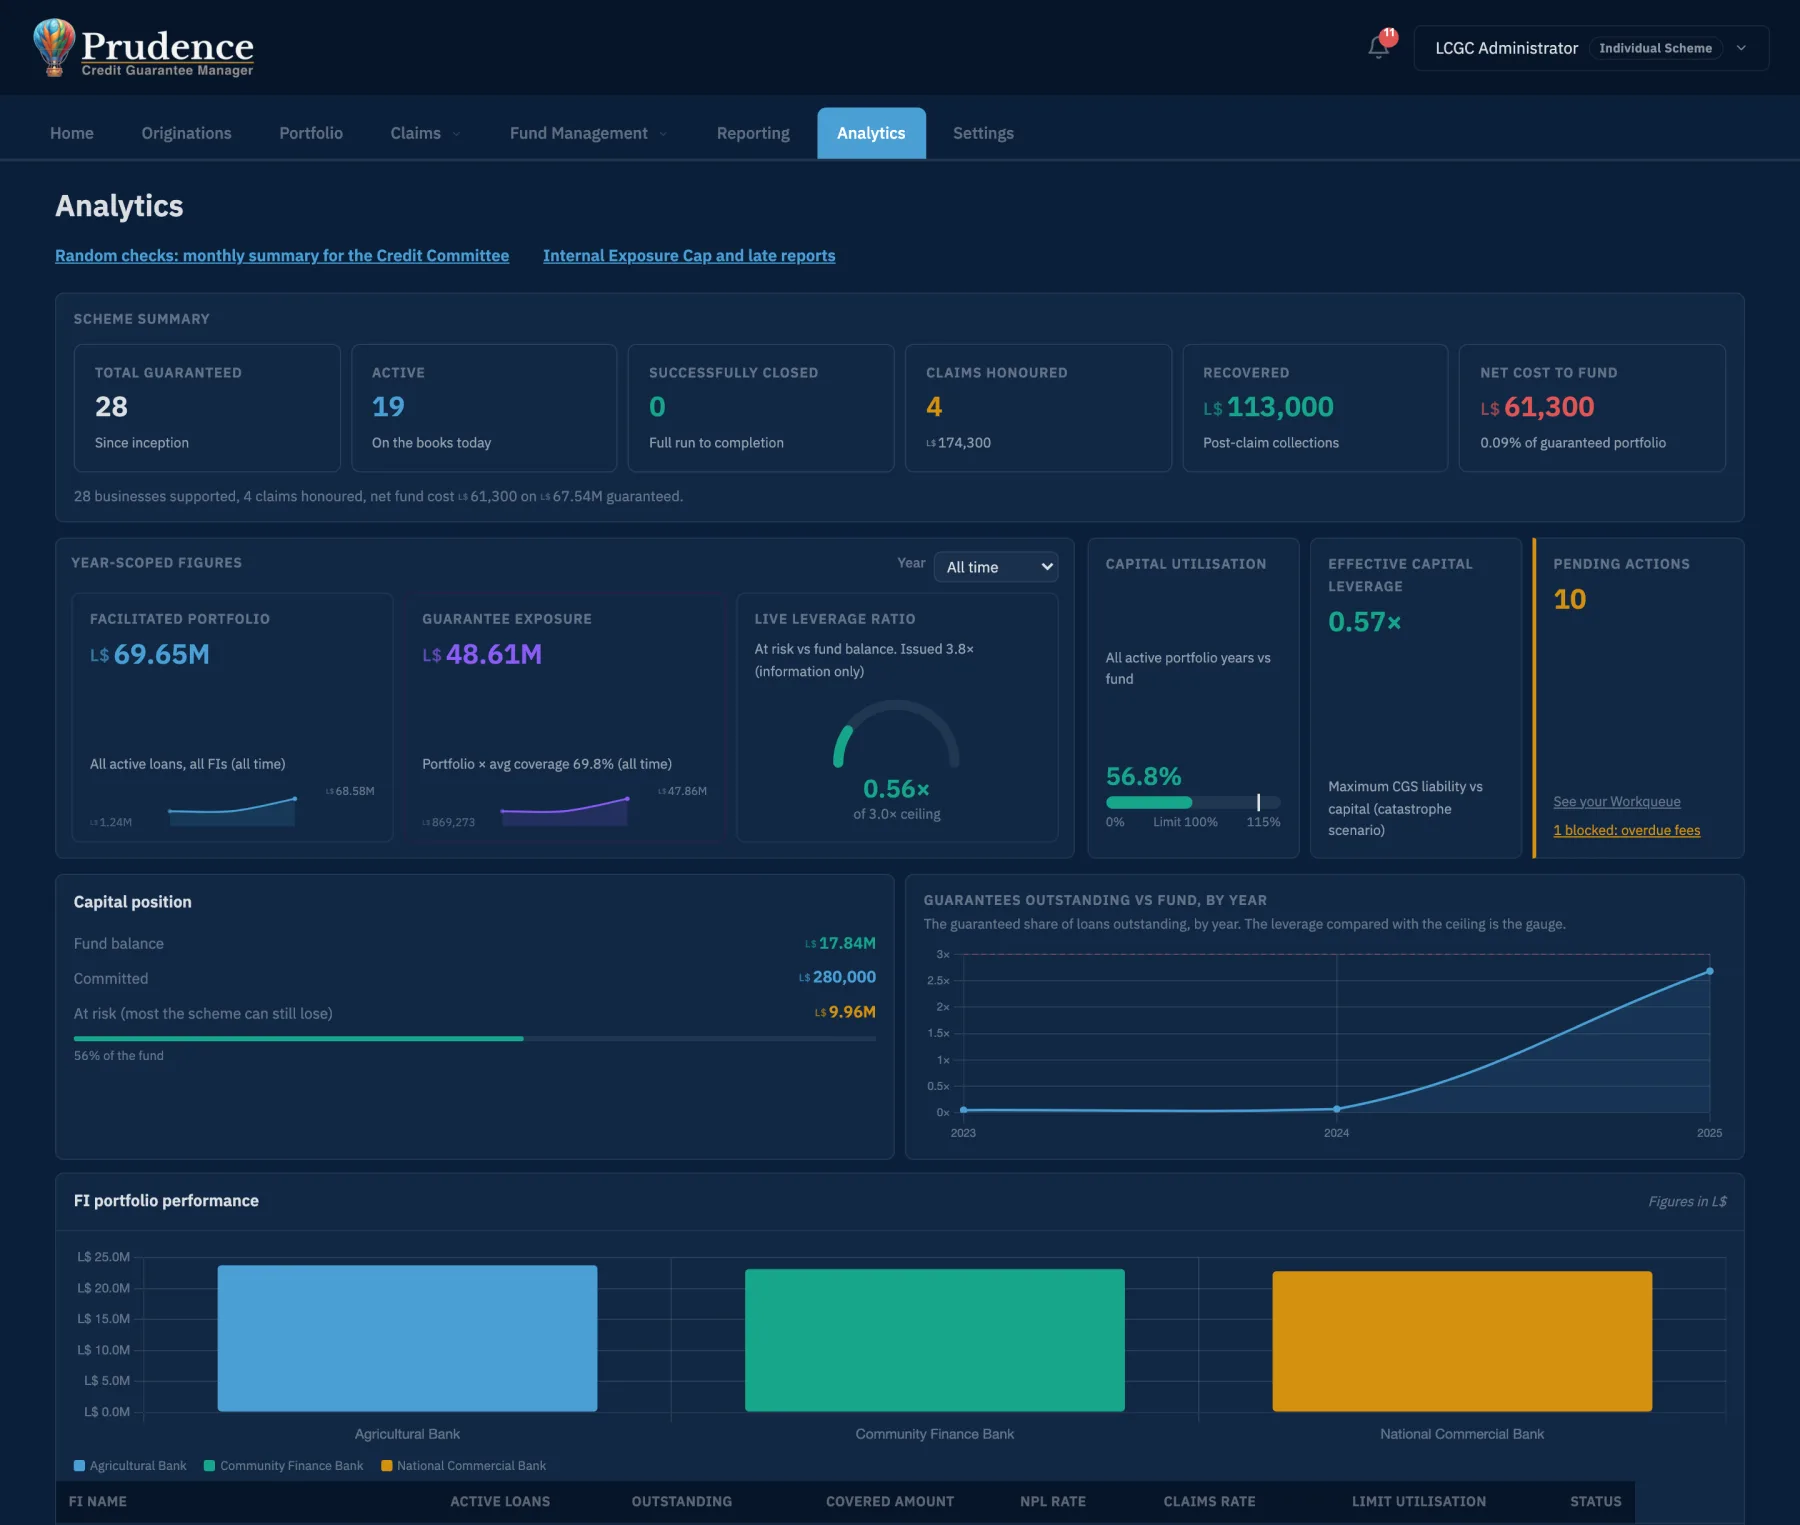Click the Capital position fund progress bar
1800x1525 pixels.
(x=474, y=1039)
